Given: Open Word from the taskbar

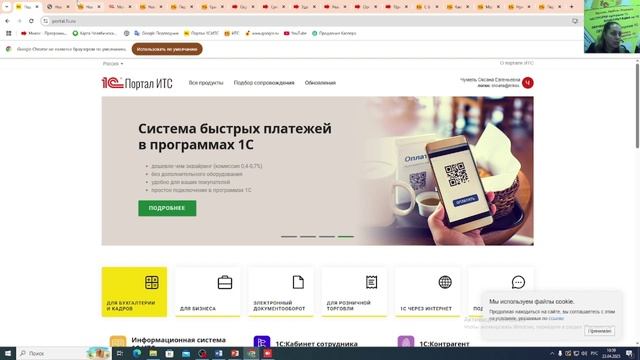Looking at the screenshot, I should click(218, 353).
